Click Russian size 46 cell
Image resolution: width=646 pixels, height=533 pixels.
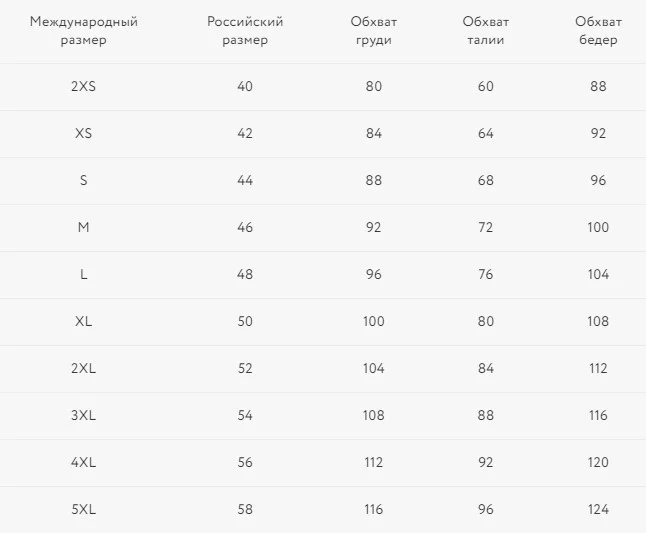coord(245,227)
